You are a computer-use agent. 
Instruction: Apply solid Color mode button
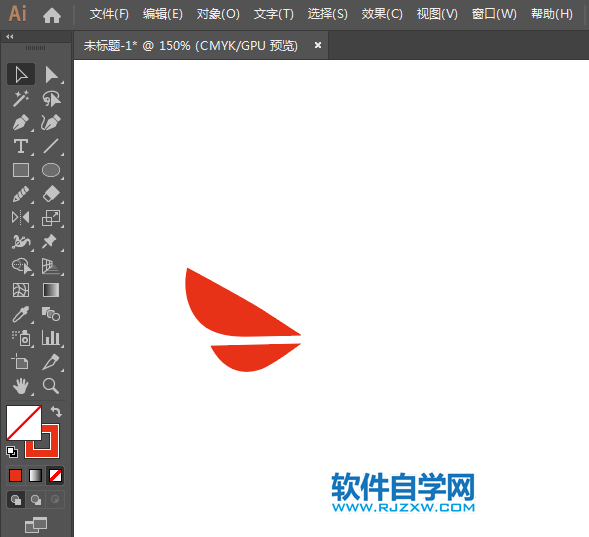[15, 475]
